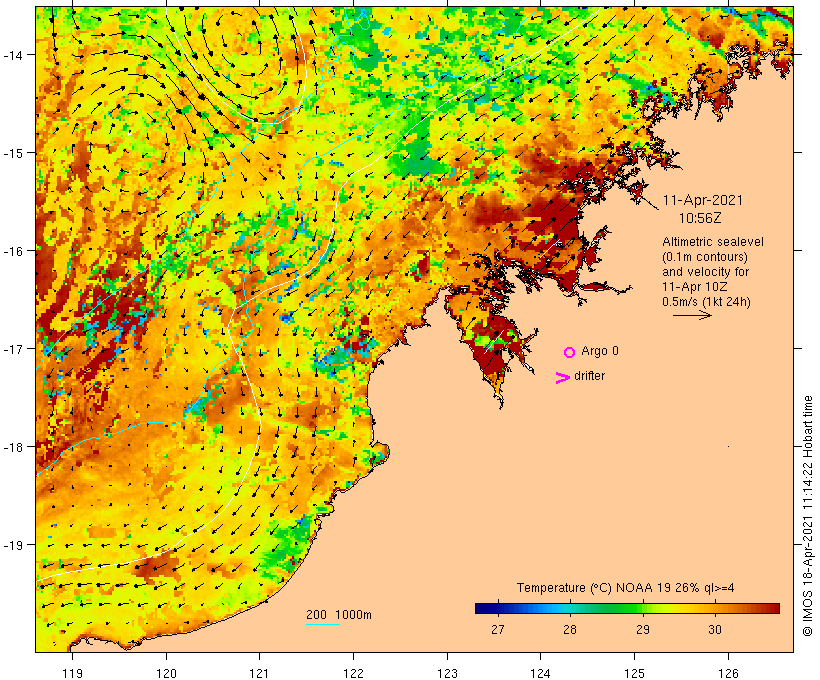
Task: Click the latitude axis label -18
Action: click(13, 447)
